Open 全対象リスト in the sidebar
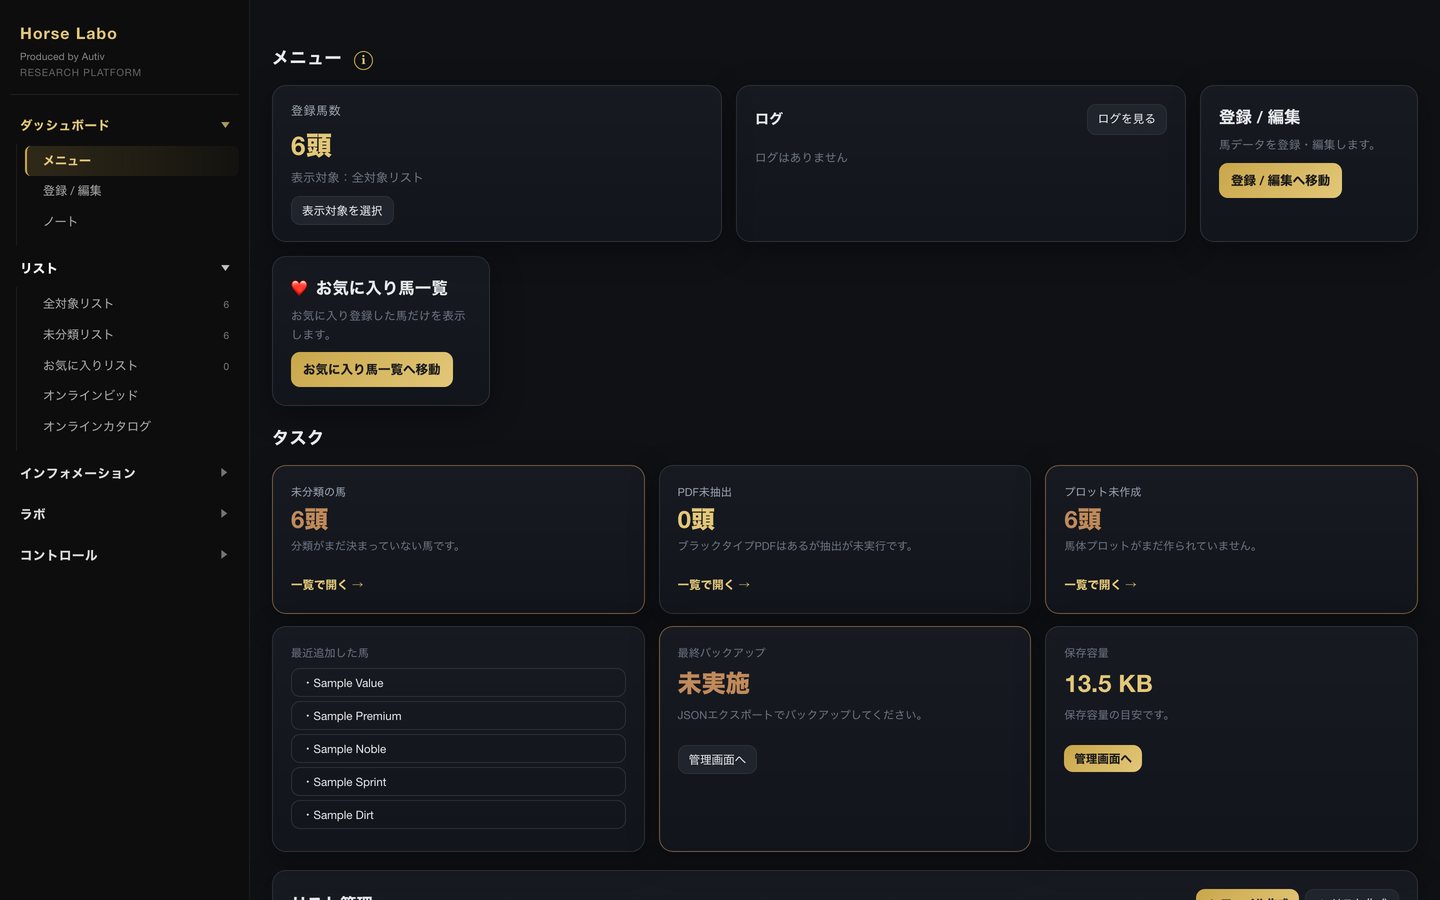Viewport: 1440px width, 900px height. [132, 304]
